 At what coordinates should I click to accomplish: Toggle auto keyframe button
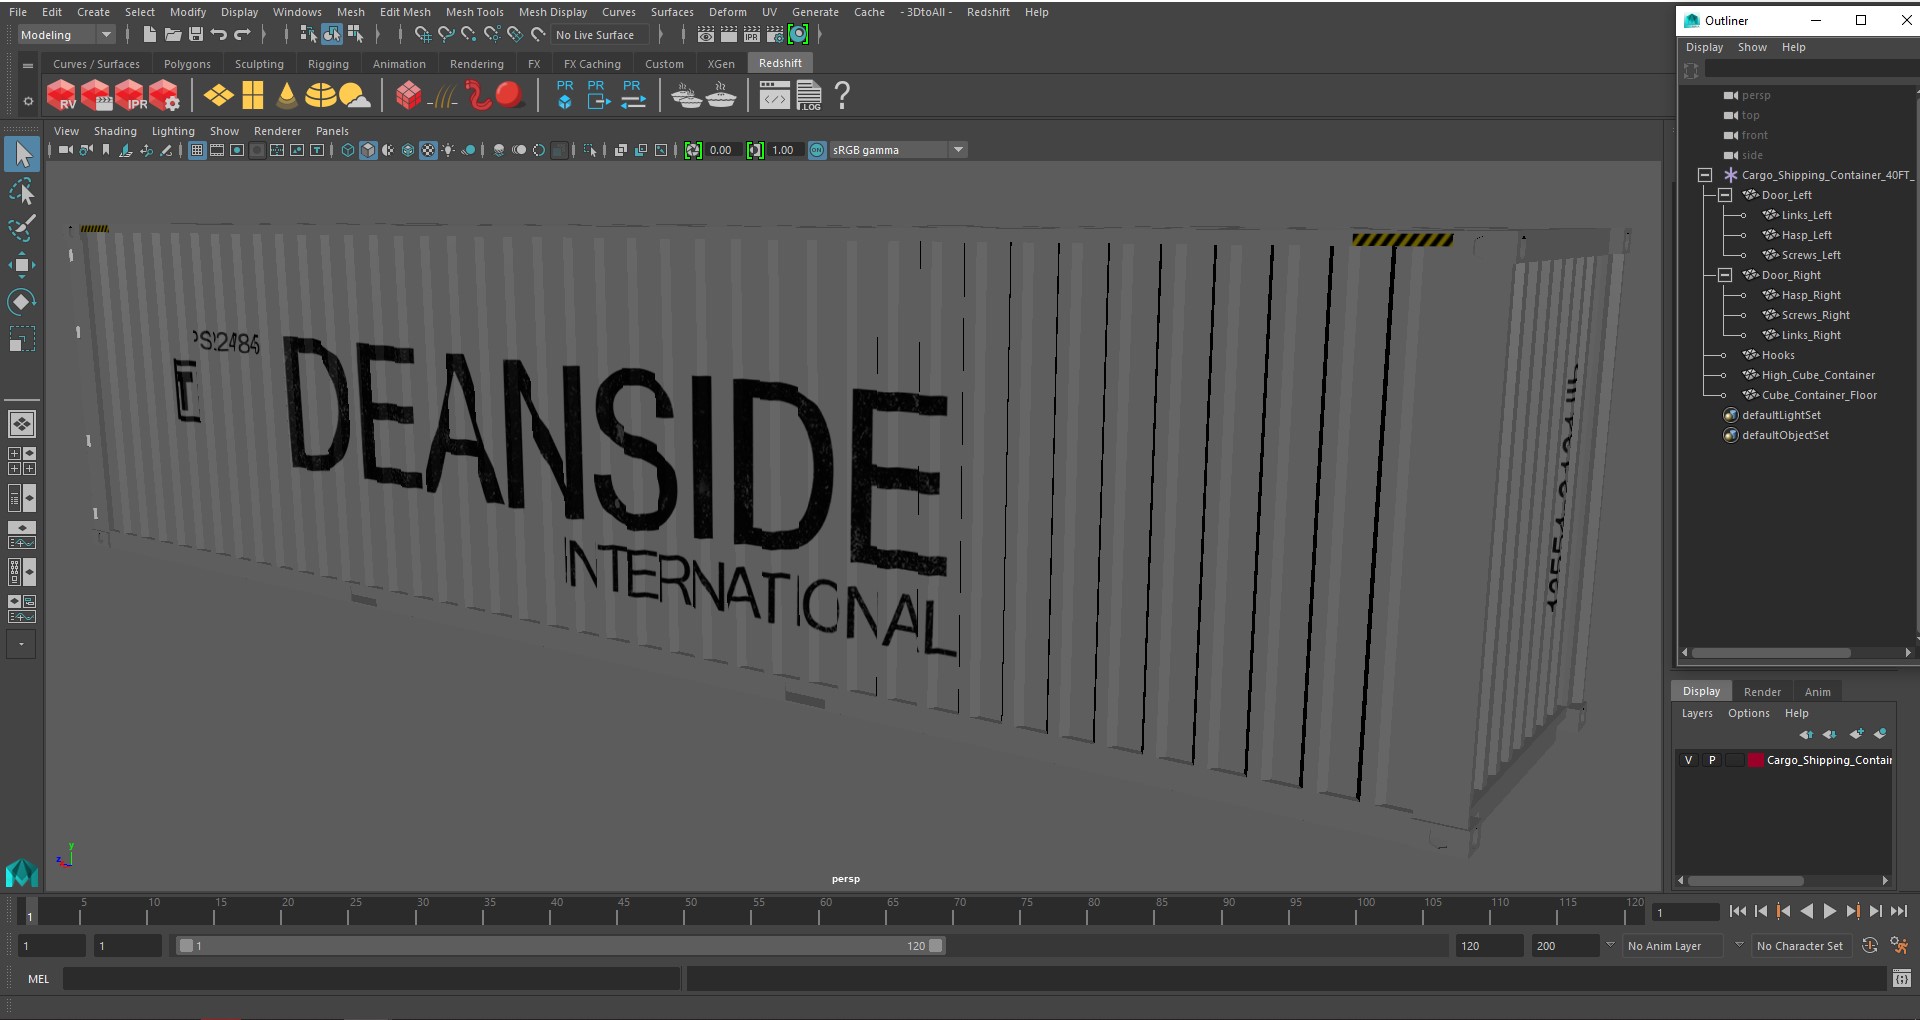point(1870,946)
